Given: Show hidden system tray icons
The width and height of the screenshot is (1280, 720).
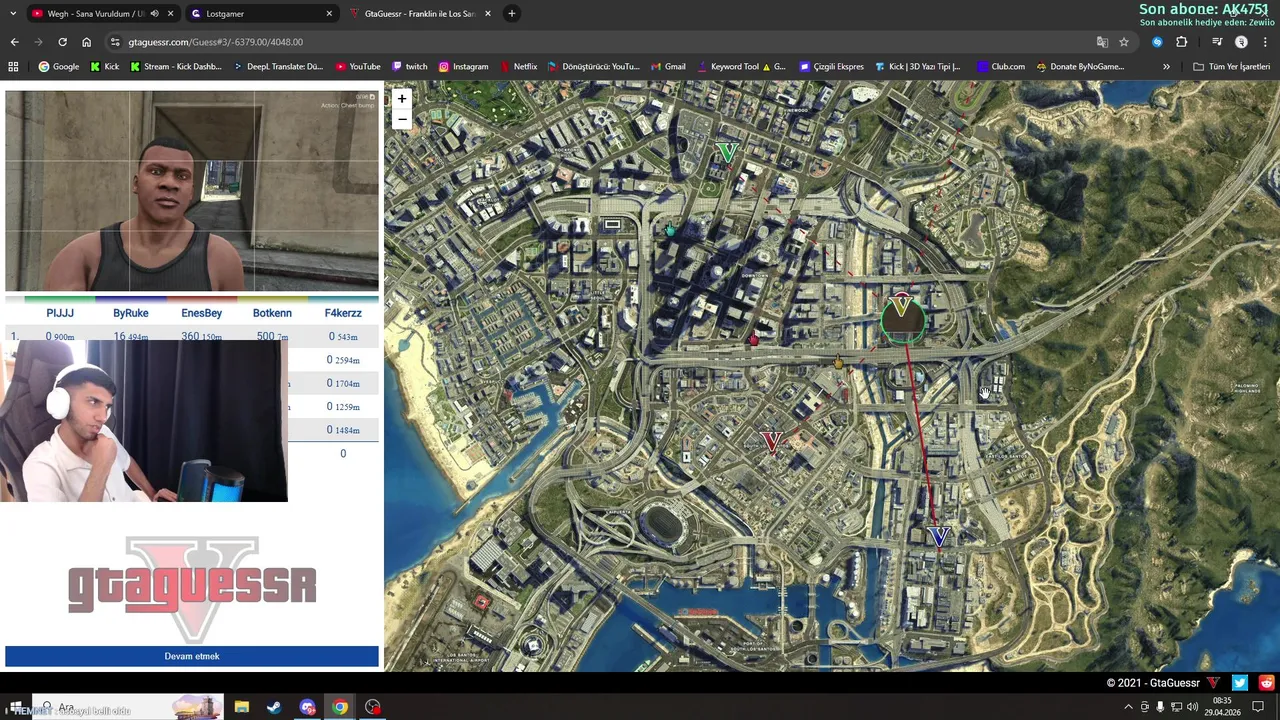Looking at the screenshot, I should click(1128, 707).
